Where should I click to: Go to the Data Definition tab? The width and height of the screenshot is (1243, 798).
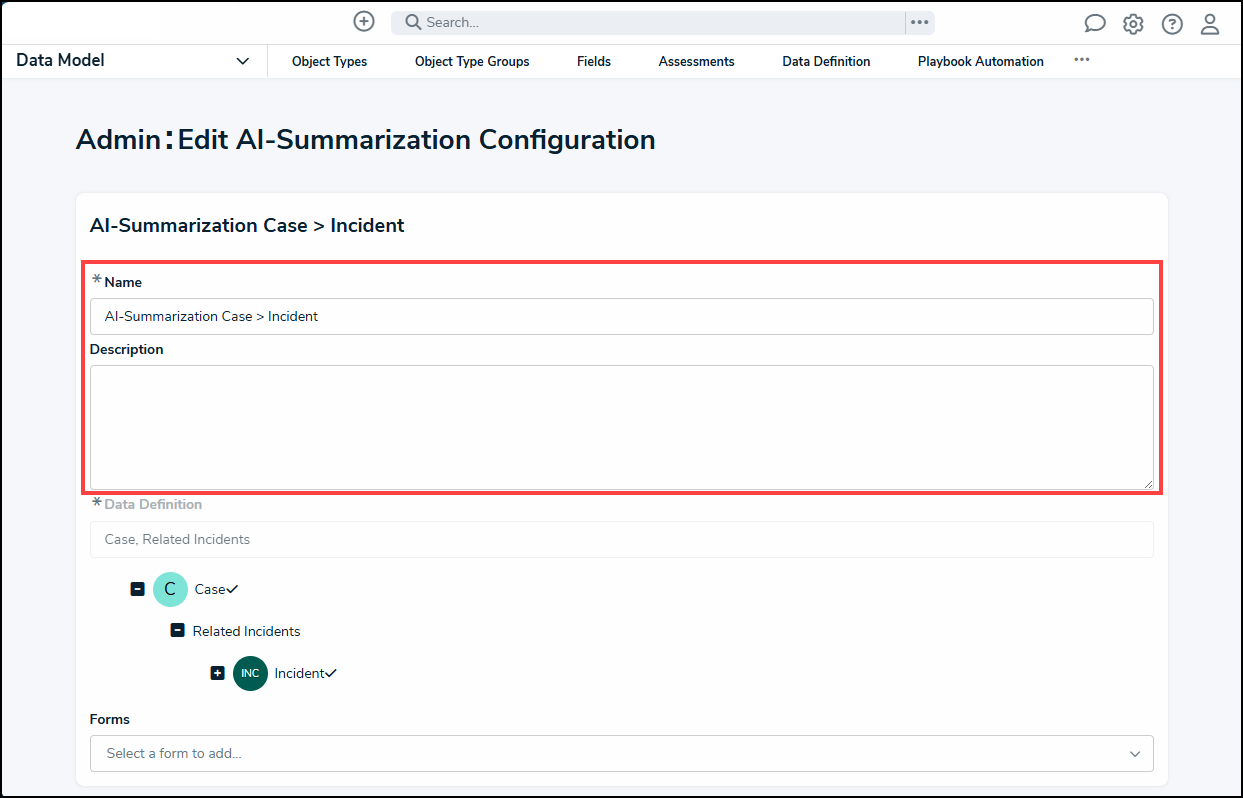click(x=826, y=61)
